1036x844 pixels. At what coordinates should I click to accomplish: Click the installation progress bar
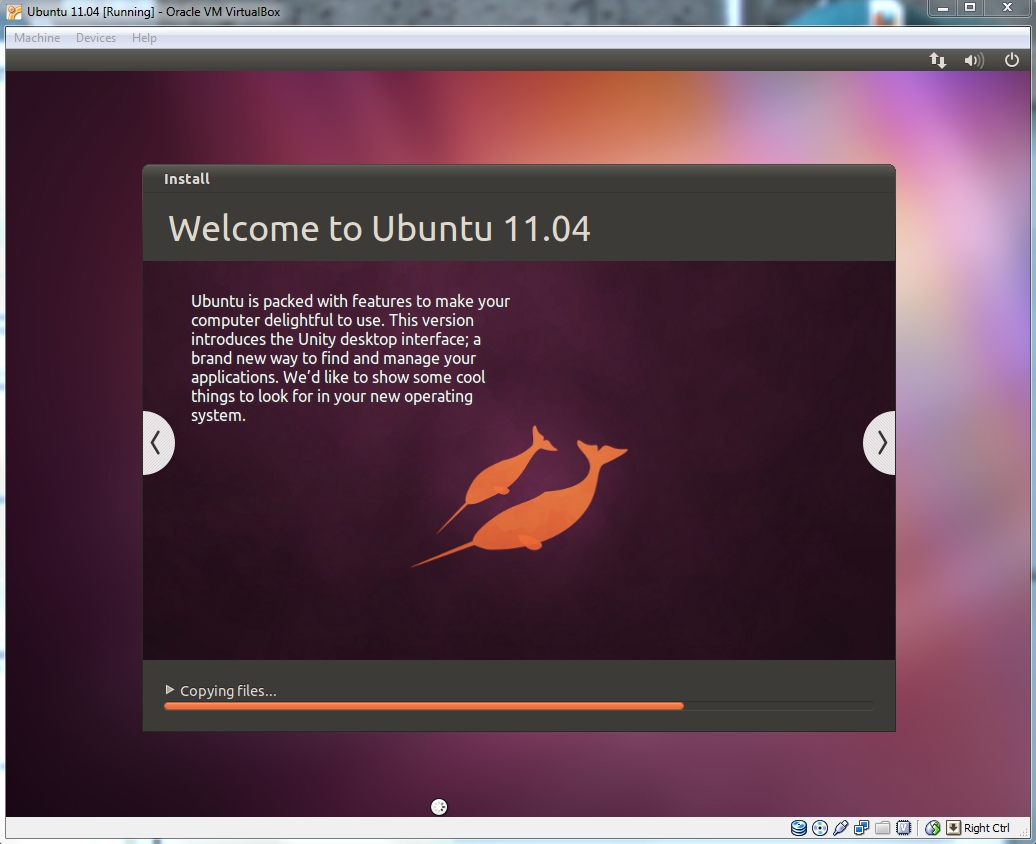coord(519,706)
